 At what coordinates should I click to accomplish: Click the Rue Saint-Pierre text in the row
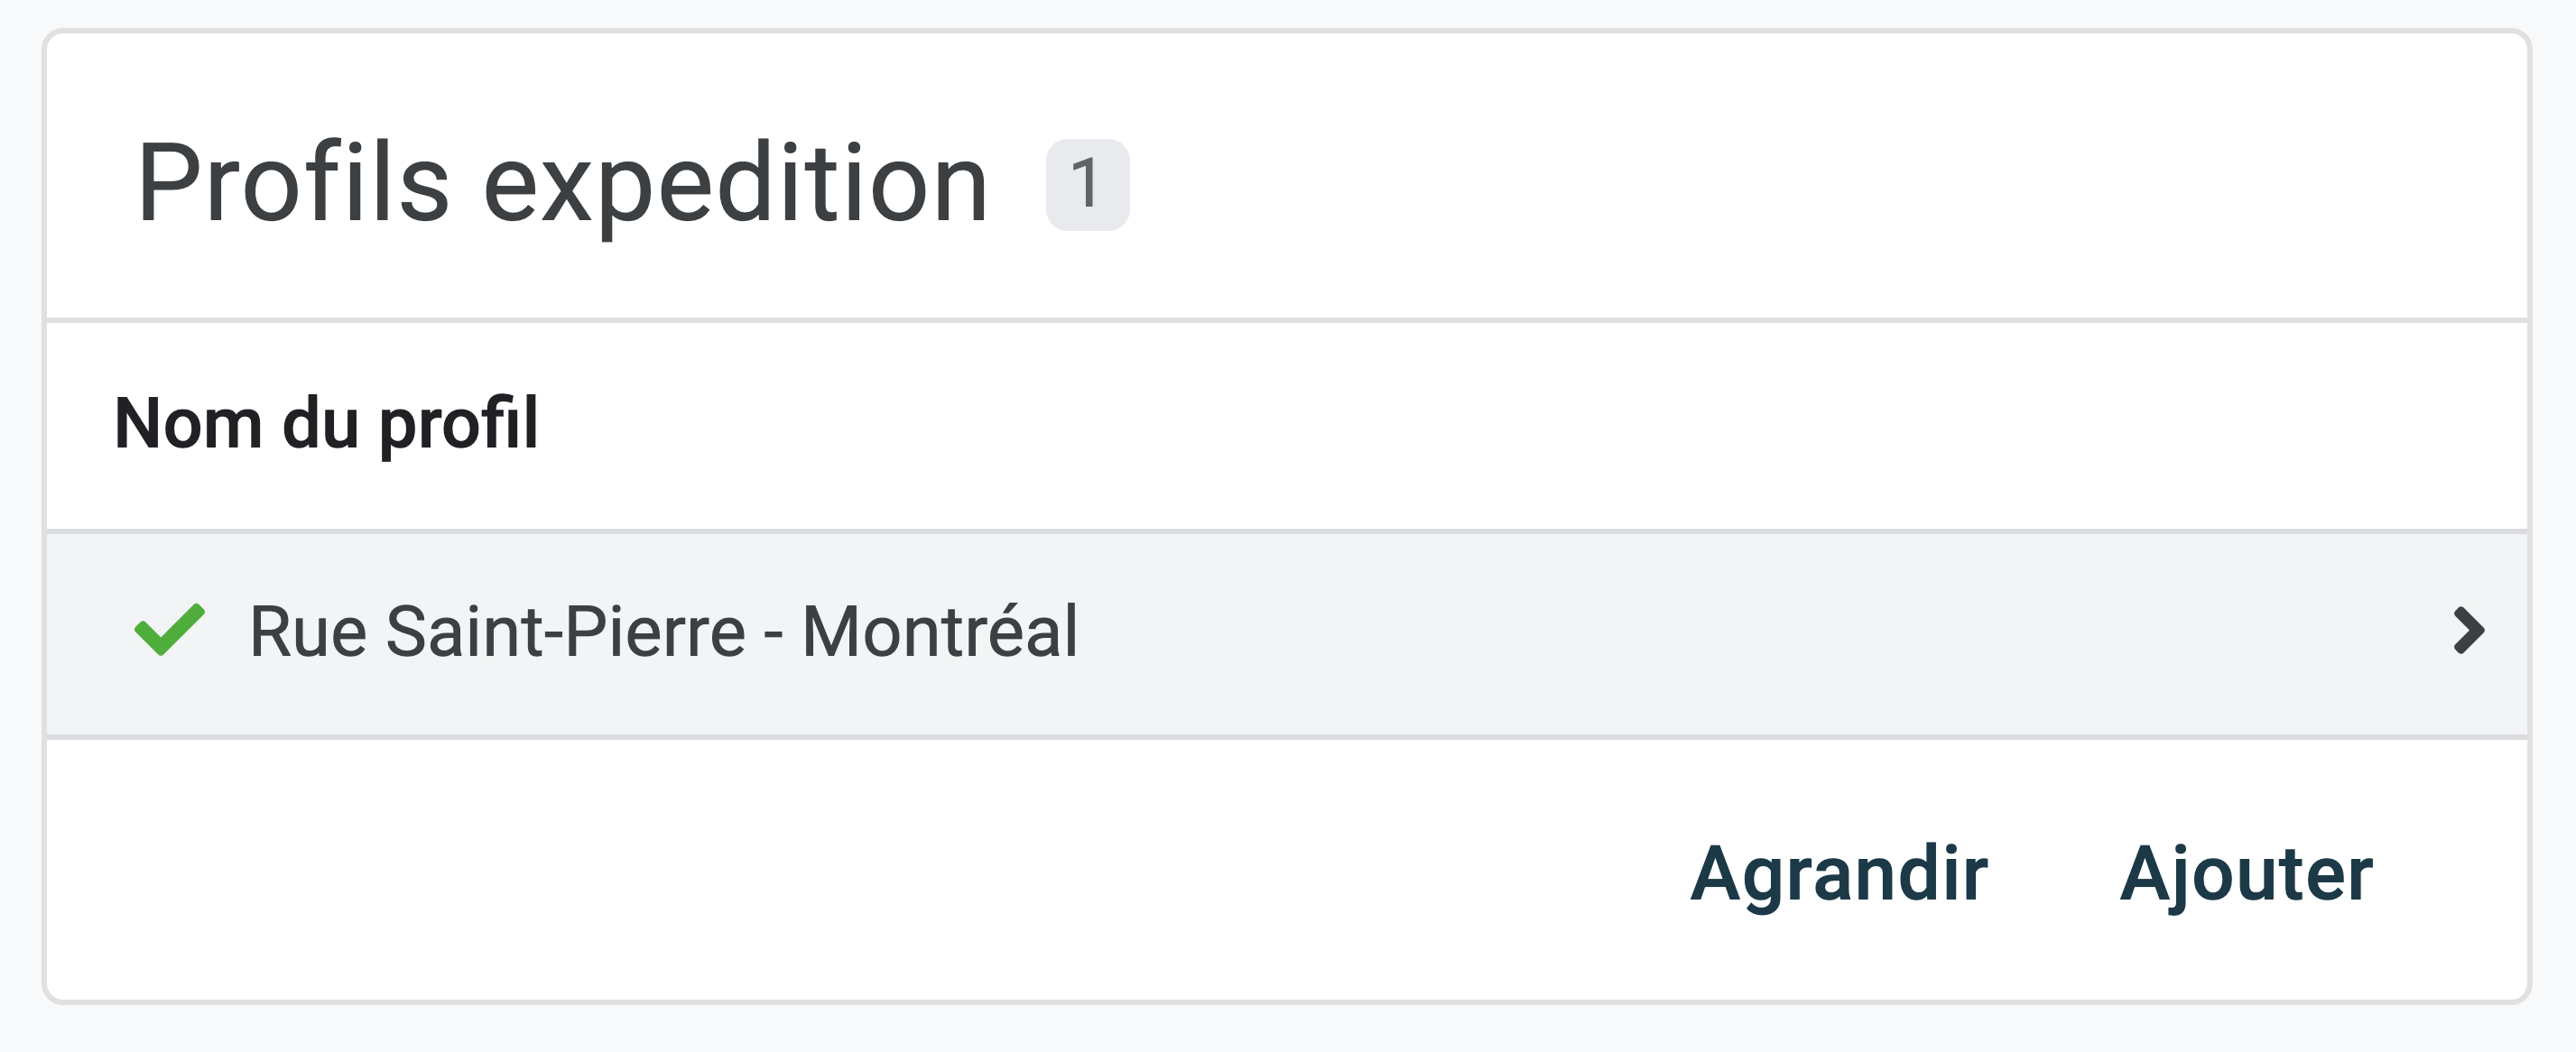(497, 632)
